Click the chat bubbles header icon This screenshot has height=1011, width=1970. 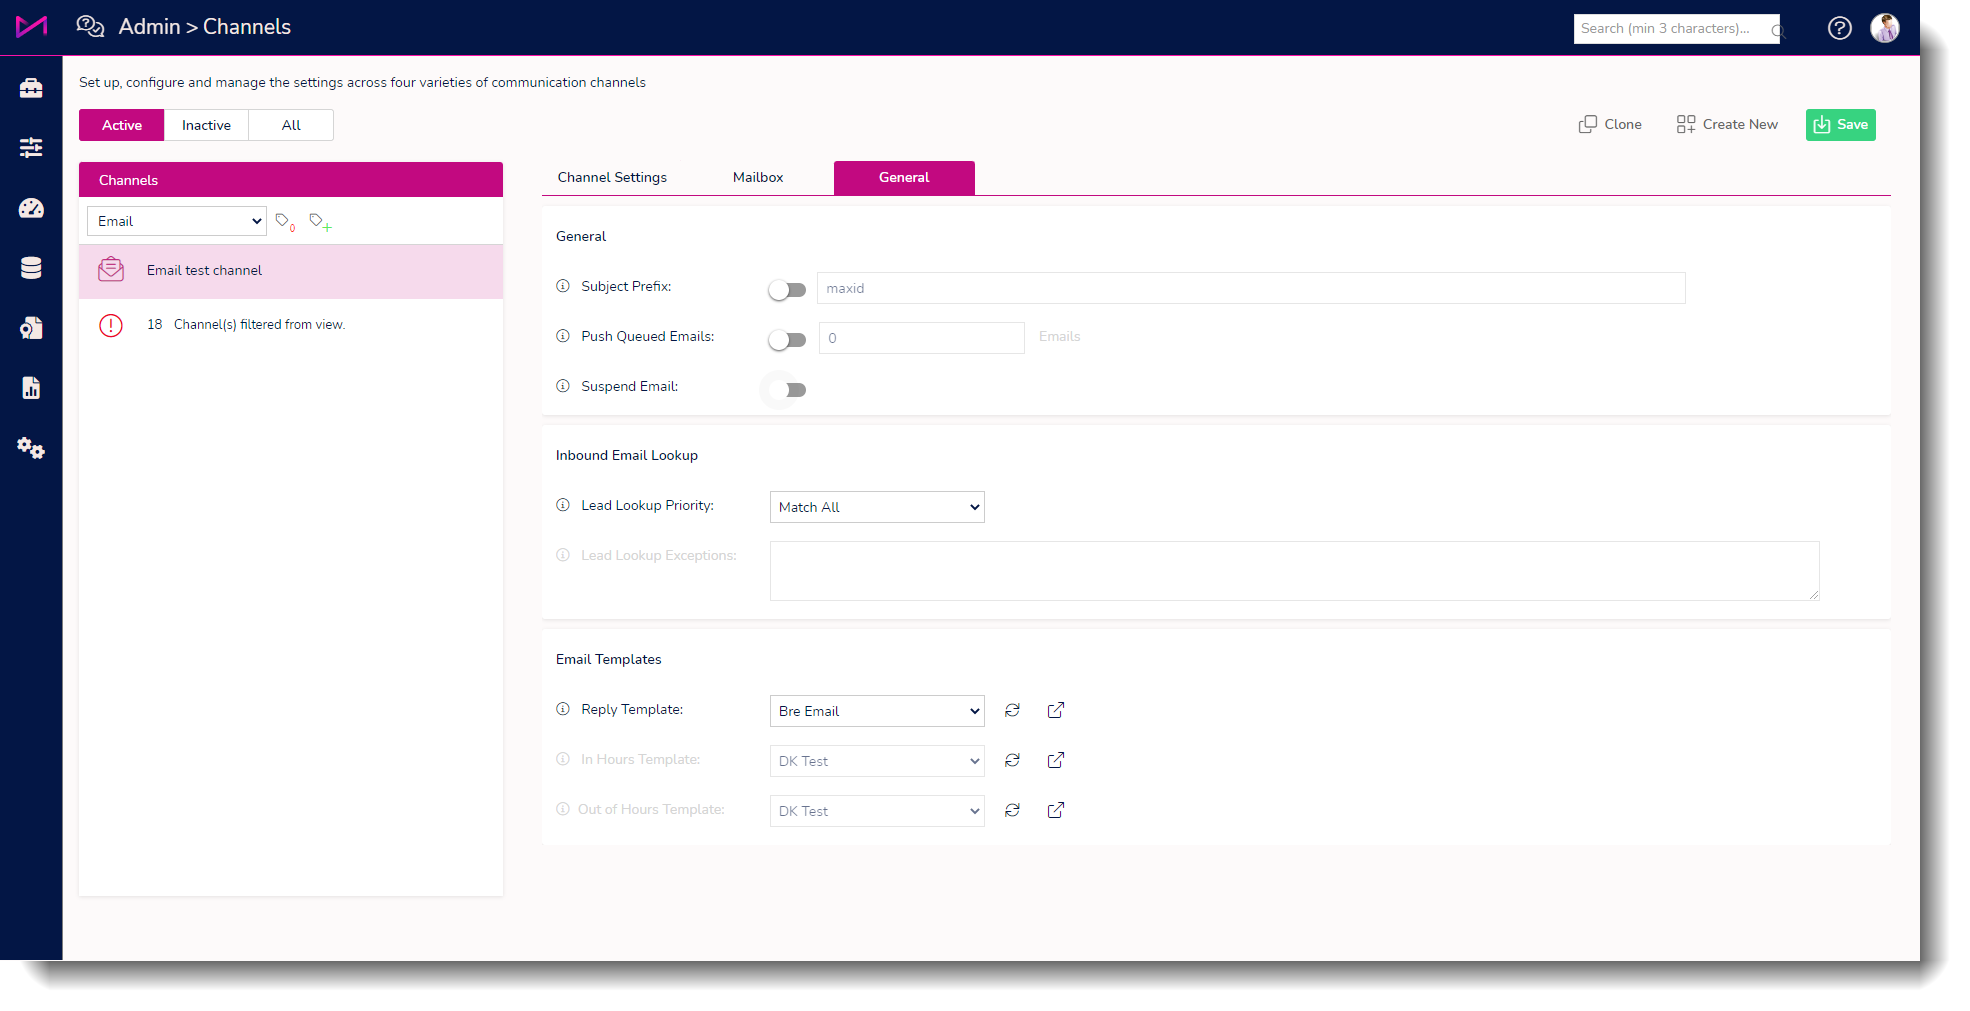(x=90, y=27)
